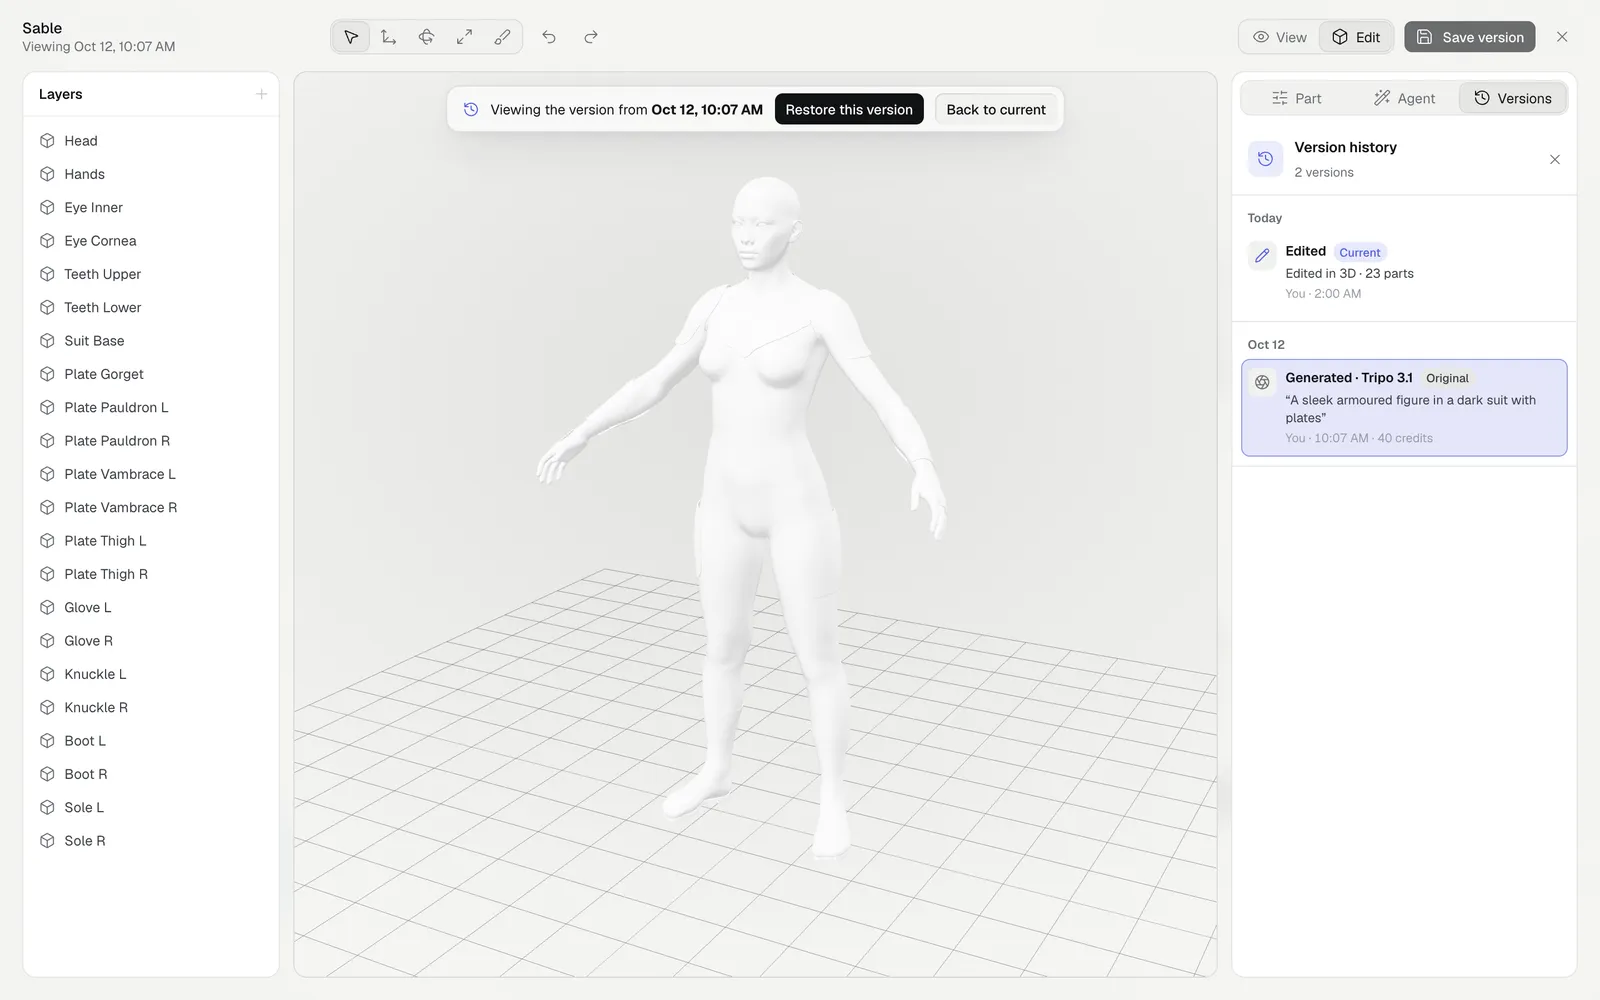Select the Plate Vambrace L layer

coord(151,474)
